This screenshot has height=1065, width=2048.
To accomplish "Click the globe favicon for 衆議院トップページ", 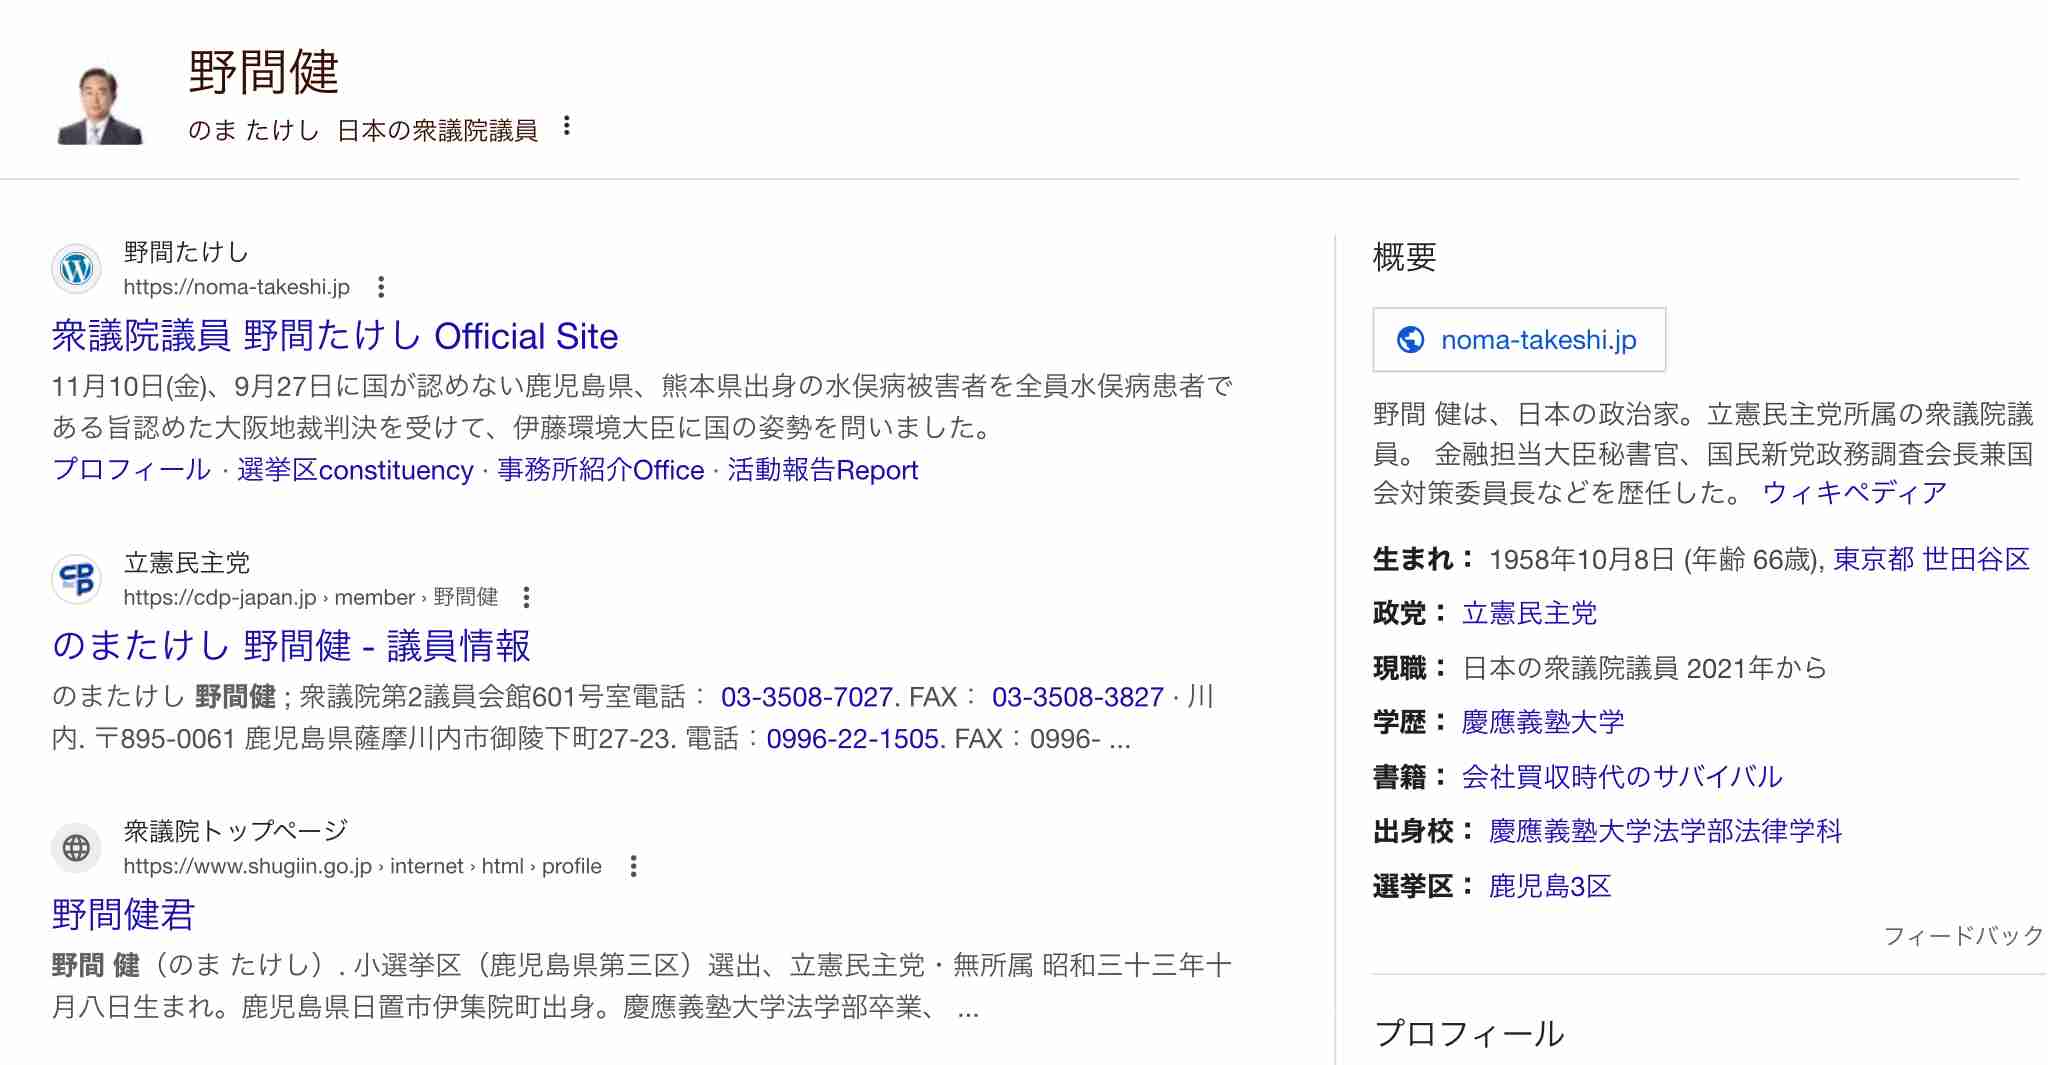I will (77, 848).
